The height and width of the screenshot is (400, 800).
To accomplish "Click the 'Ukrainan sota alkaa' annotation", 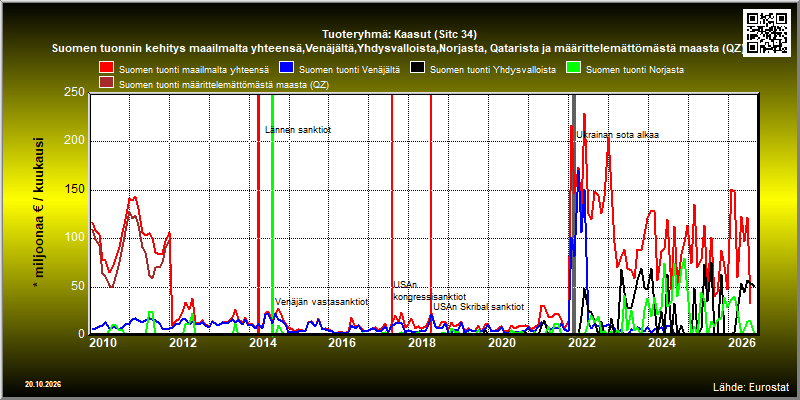I will [618, 135].
